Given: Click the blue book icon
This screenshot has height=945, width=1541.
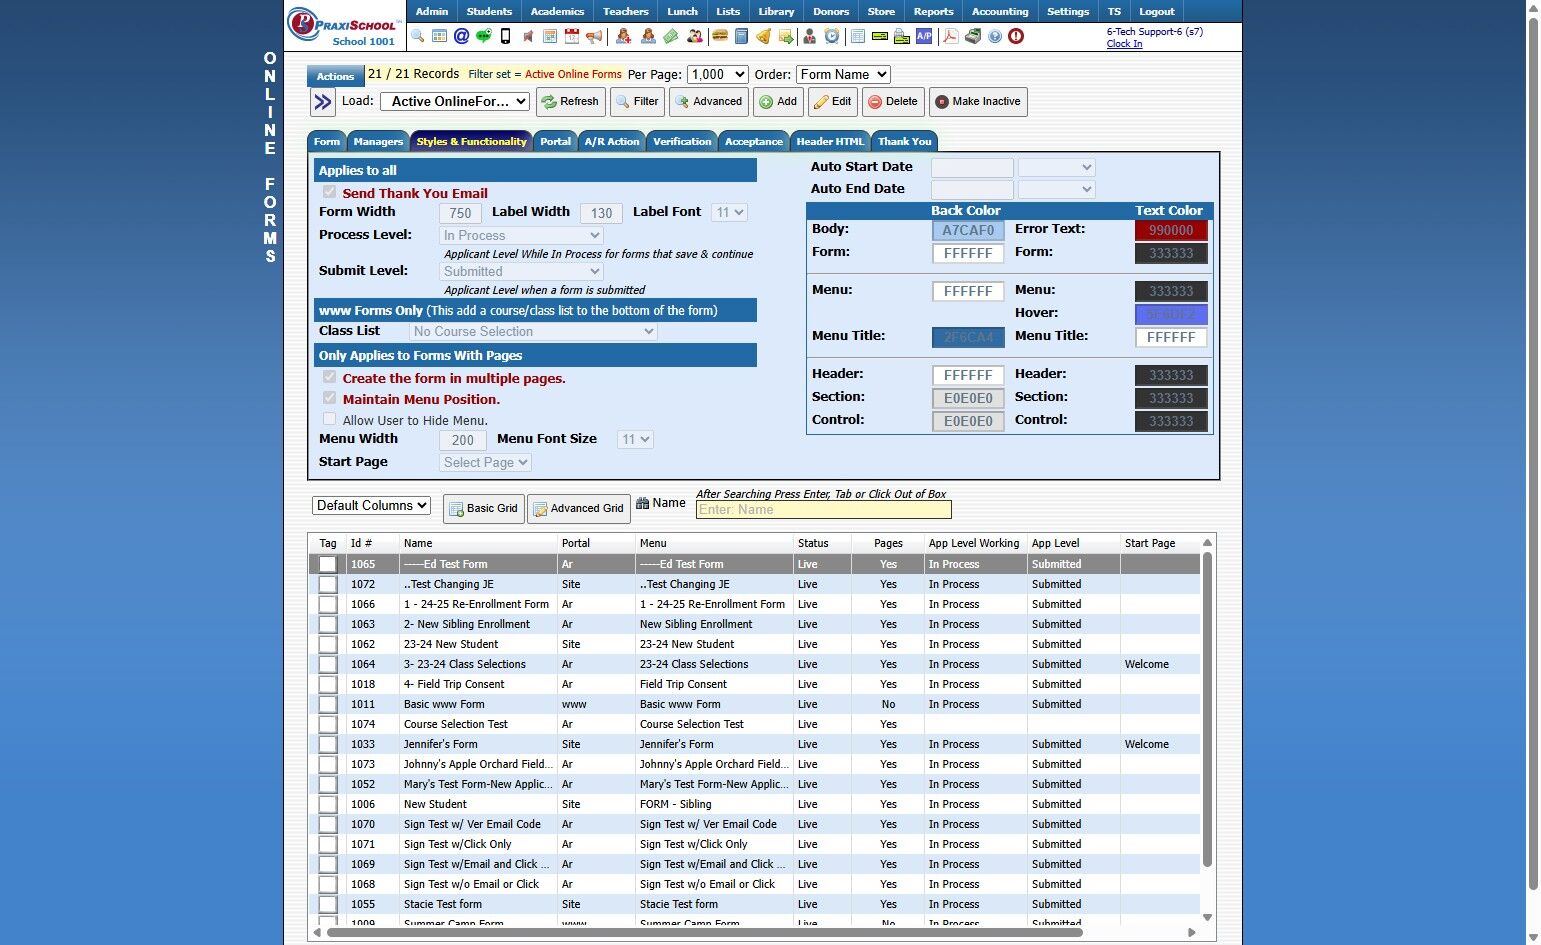Looking at the screenshot, I should [741, 37].
